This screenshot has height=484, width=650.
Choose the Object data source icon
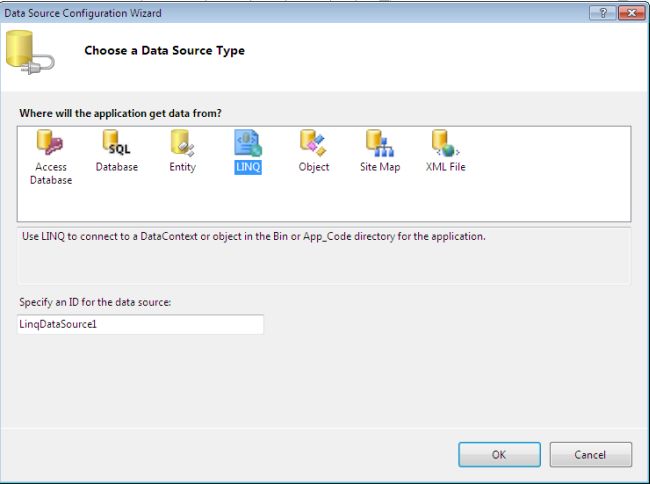(313, 144)
